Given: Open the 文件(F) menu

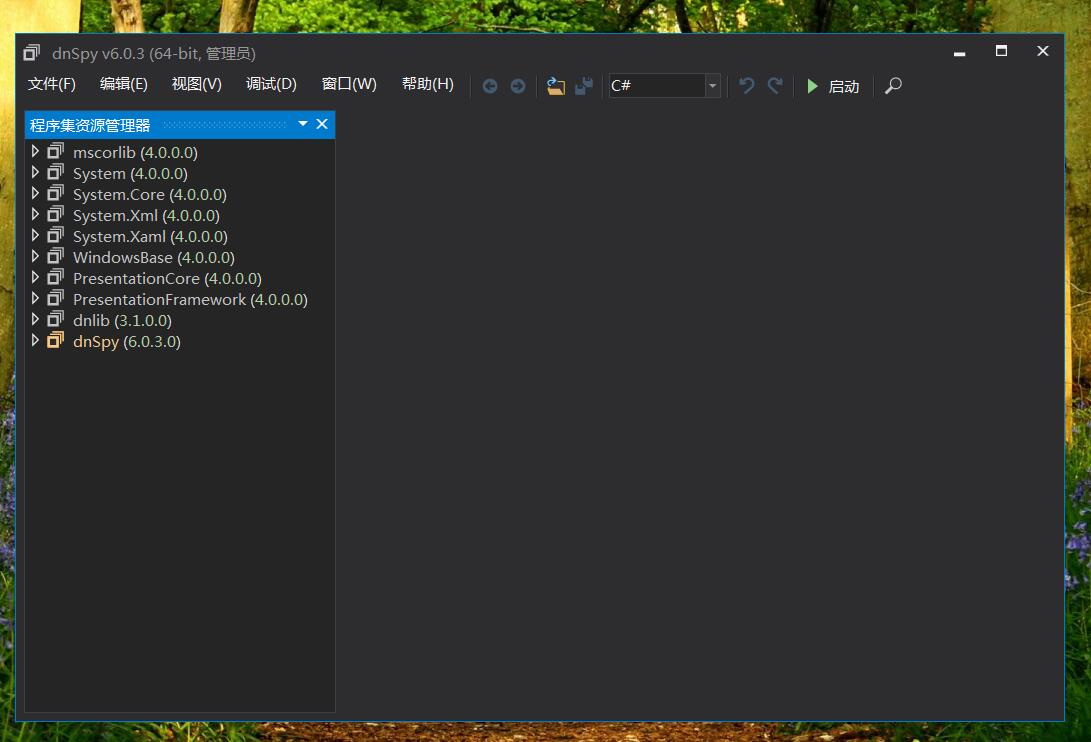Looking at the screenshot, I should coord(52,84).
